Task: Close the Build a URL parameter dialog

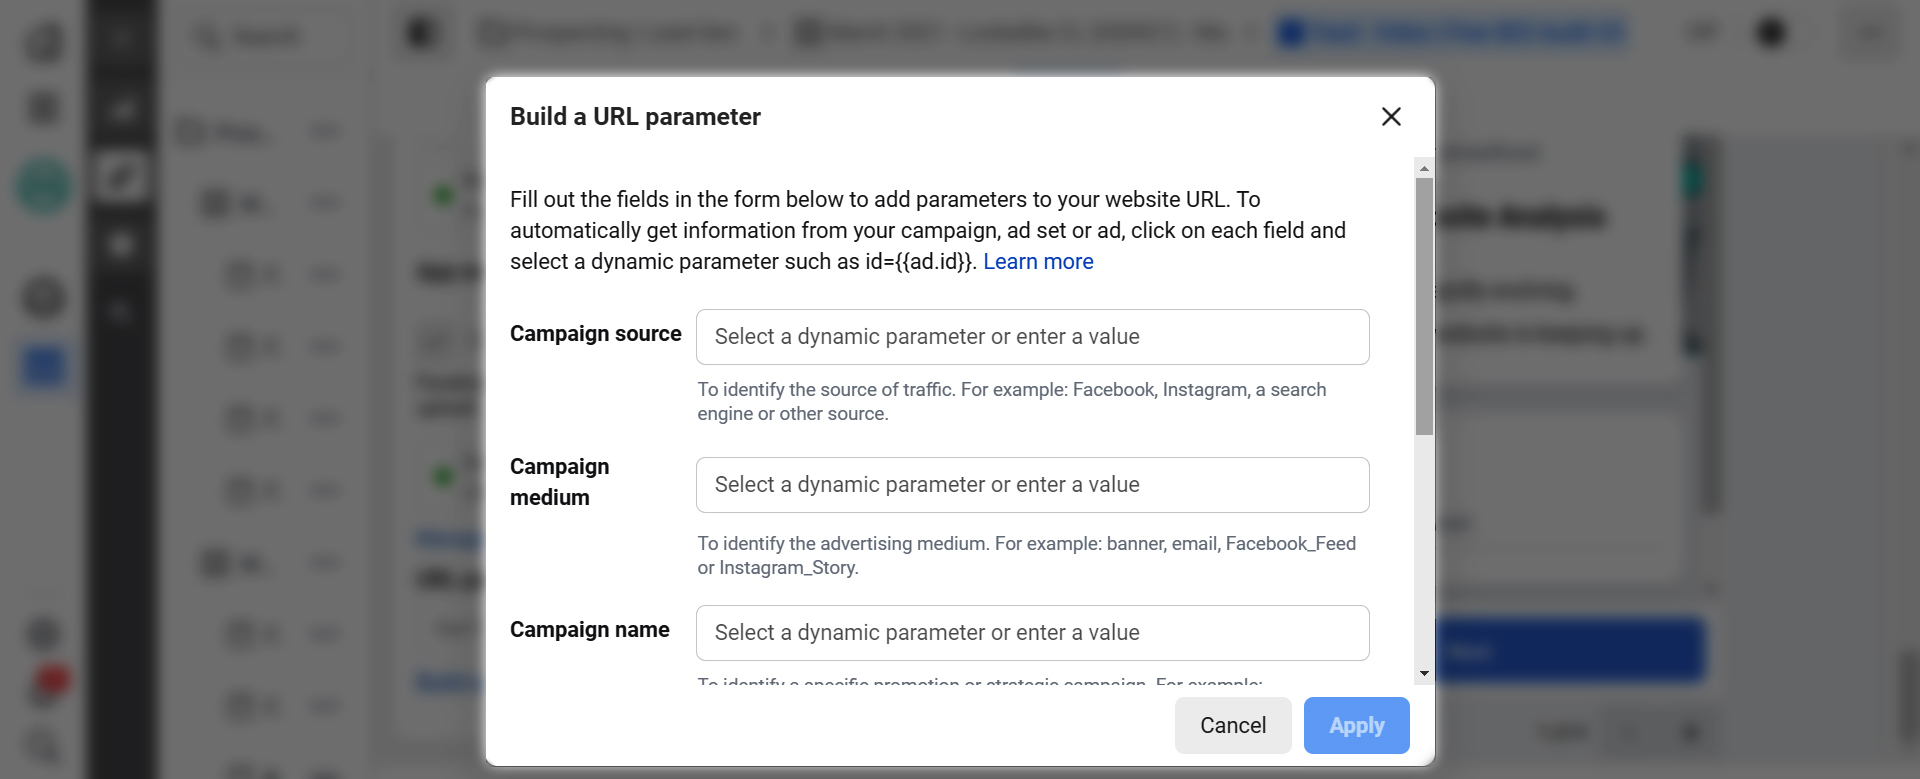Action: pyautogui.click(x=1391, y=117)
